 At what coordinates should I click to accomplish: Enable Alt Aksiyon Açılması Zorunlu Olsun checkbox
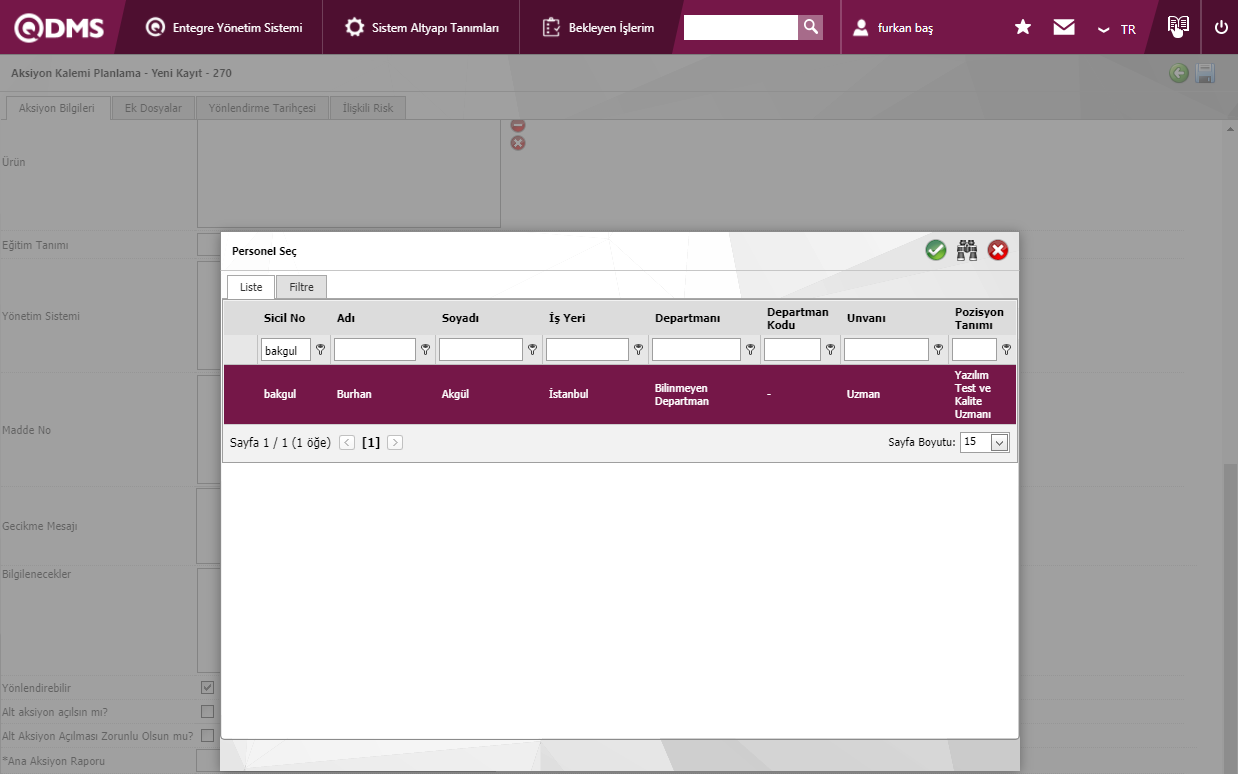click(x=208, y=736)
